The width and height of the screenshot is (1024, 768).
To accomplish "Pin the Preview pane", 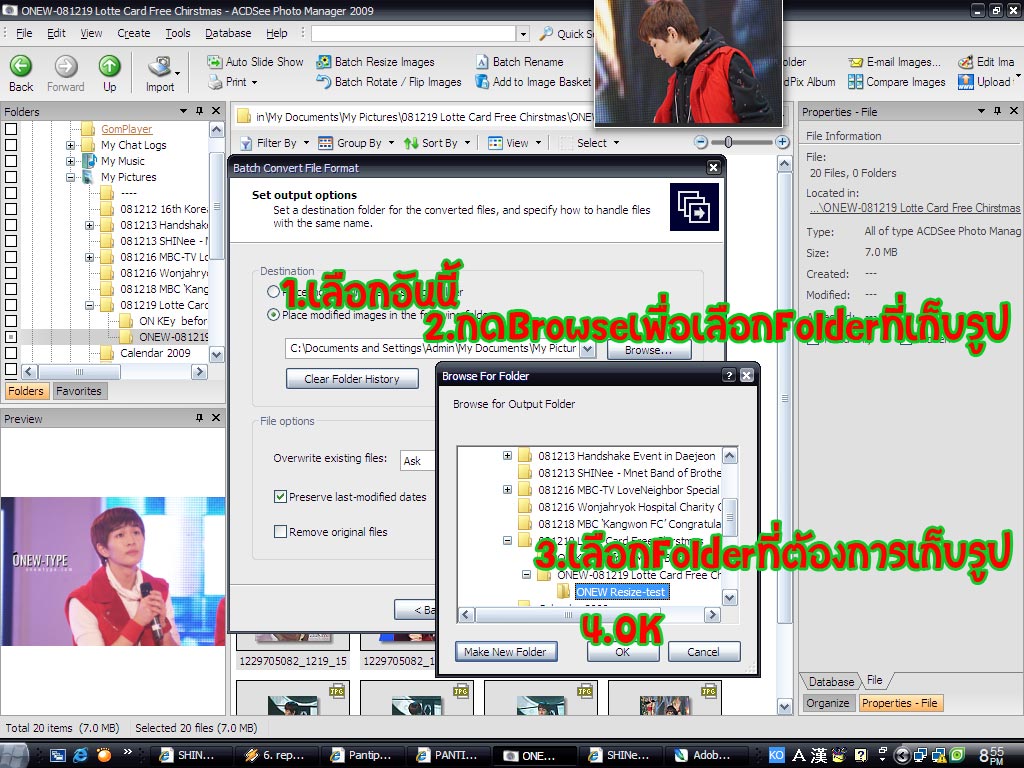I will click(x=199, y=418).
